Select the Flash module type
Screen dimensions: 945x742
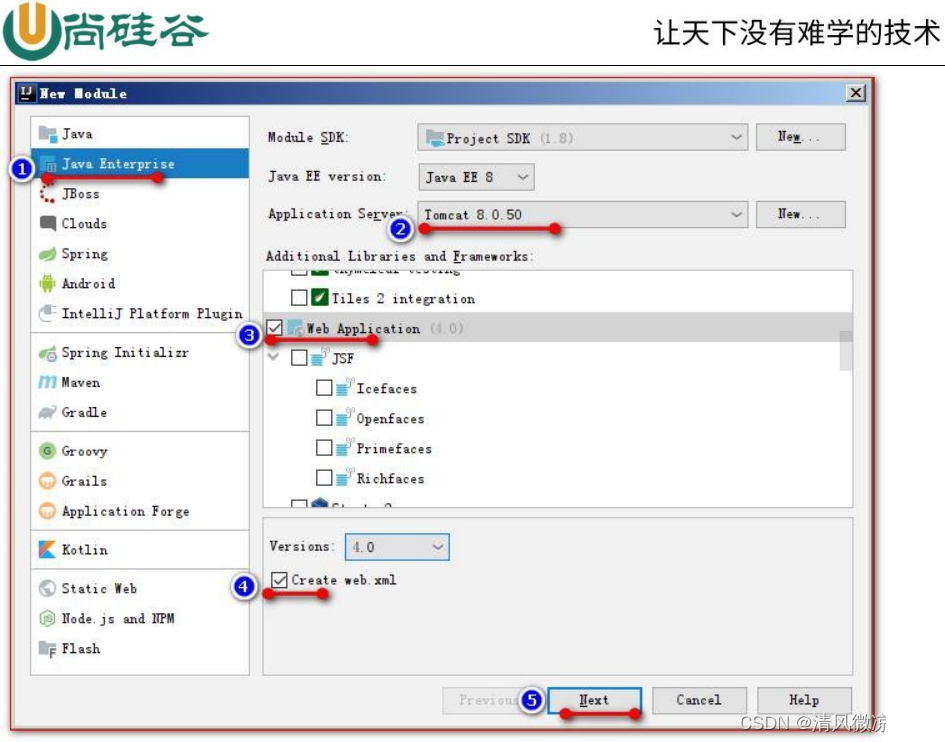coord(140,649)
